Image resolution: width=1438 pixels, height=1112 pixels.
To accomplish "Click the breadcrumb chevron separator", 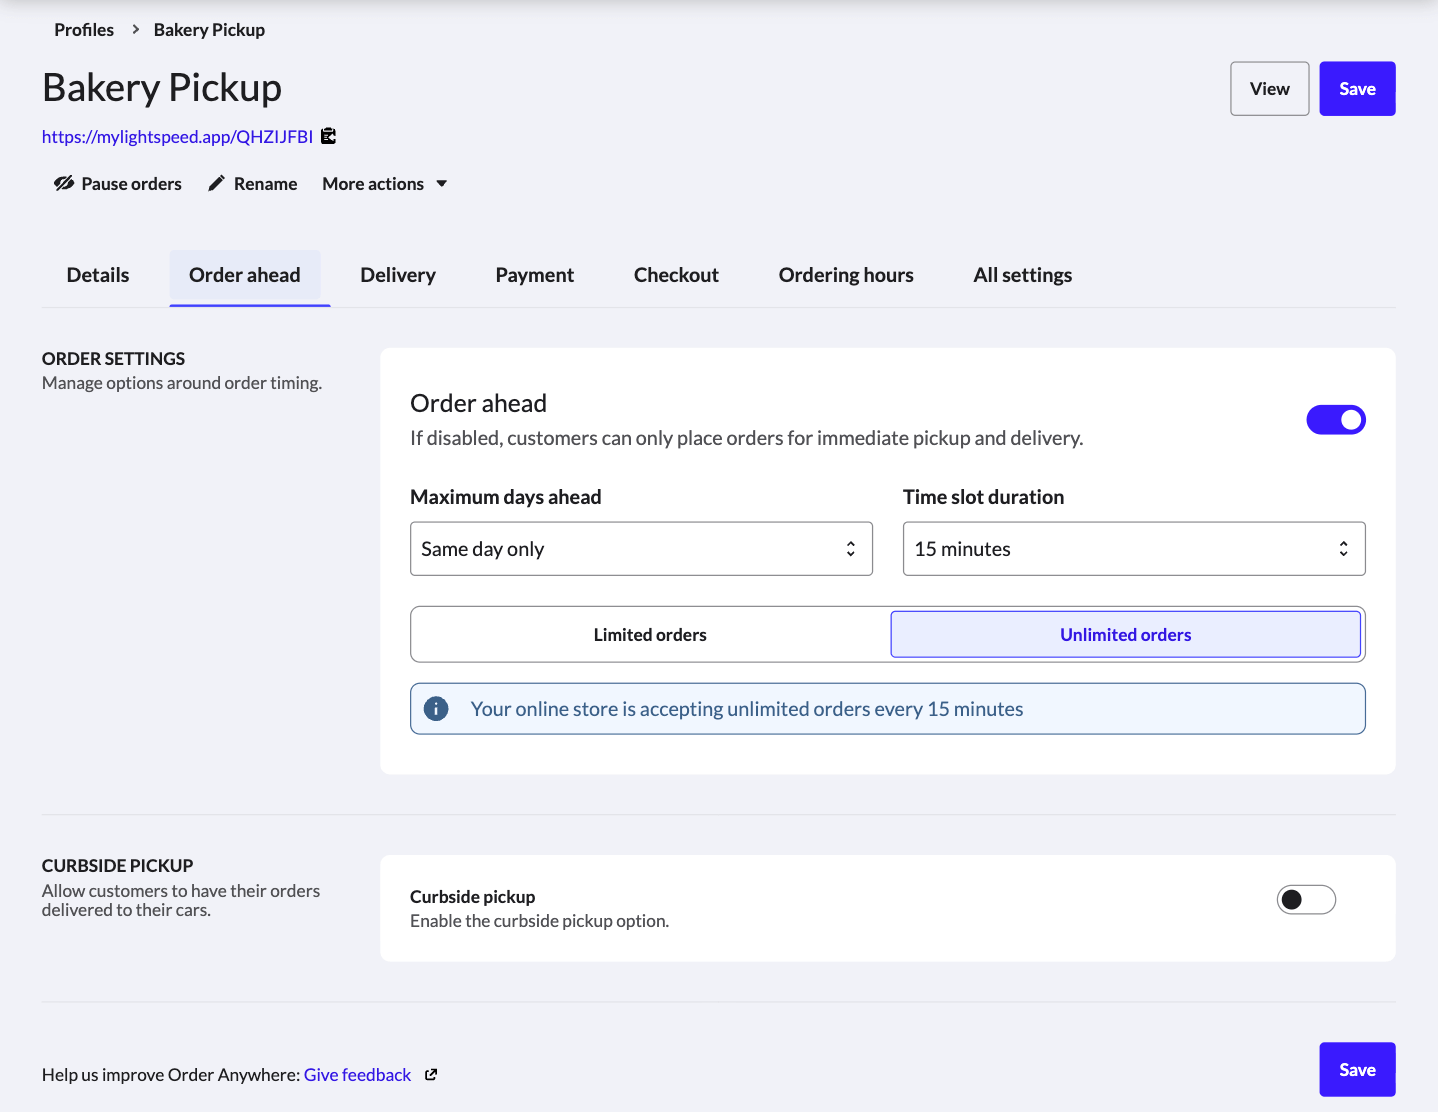I will [135, 30].
